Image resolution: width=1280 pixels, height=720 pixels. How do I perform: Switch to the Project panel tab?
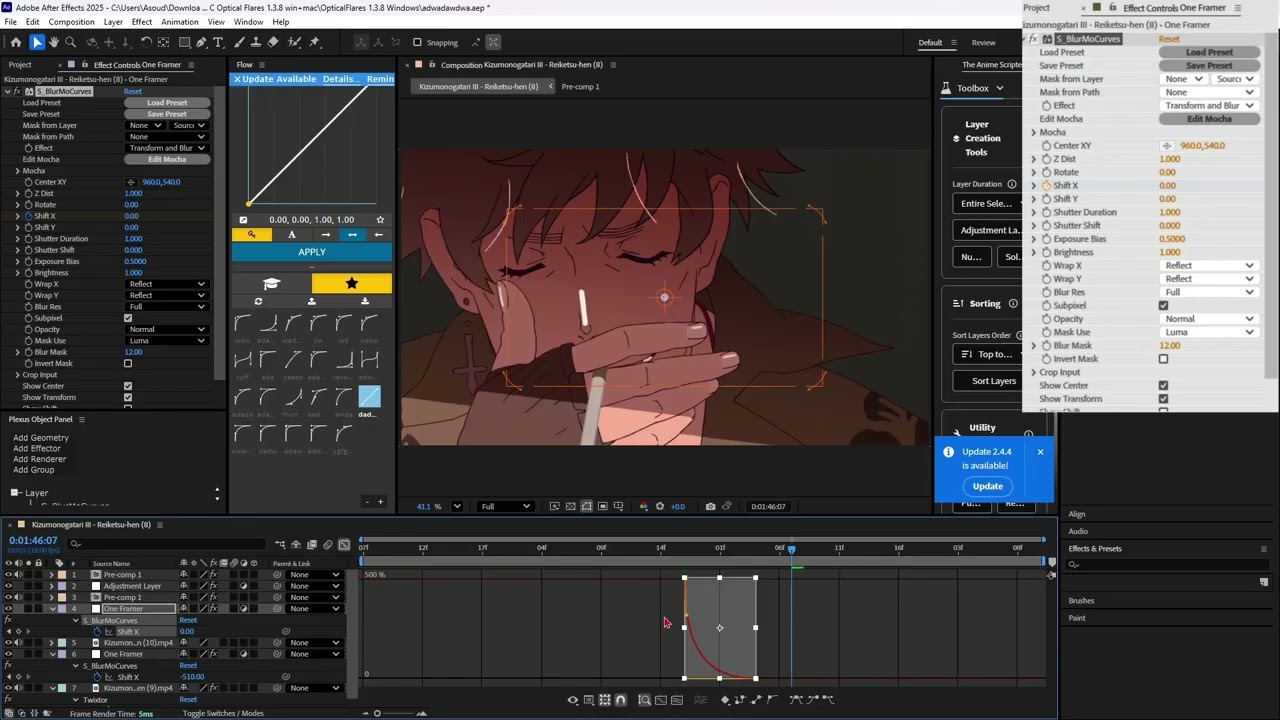(20, 65)
